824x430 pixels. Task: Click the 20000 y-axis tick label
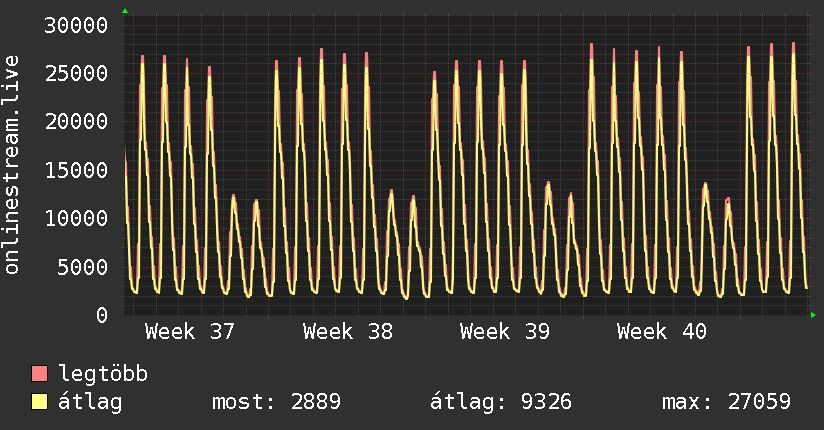[76, 122]
